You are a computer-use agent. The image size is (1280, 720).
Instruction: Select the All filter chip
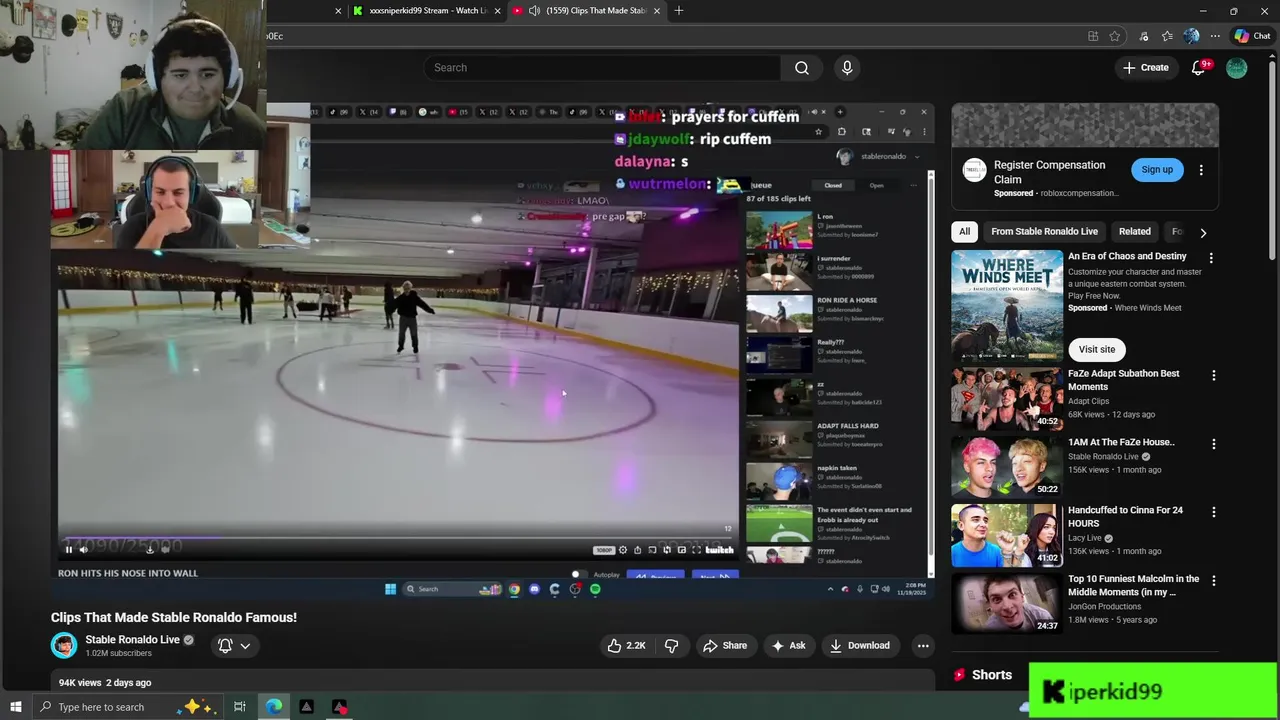coord(964,231)
